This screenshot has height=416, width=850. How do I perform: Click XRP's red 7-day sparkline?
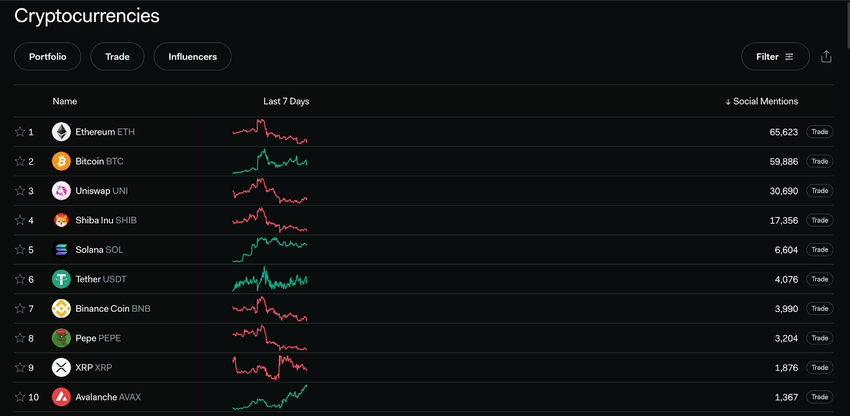270,367
